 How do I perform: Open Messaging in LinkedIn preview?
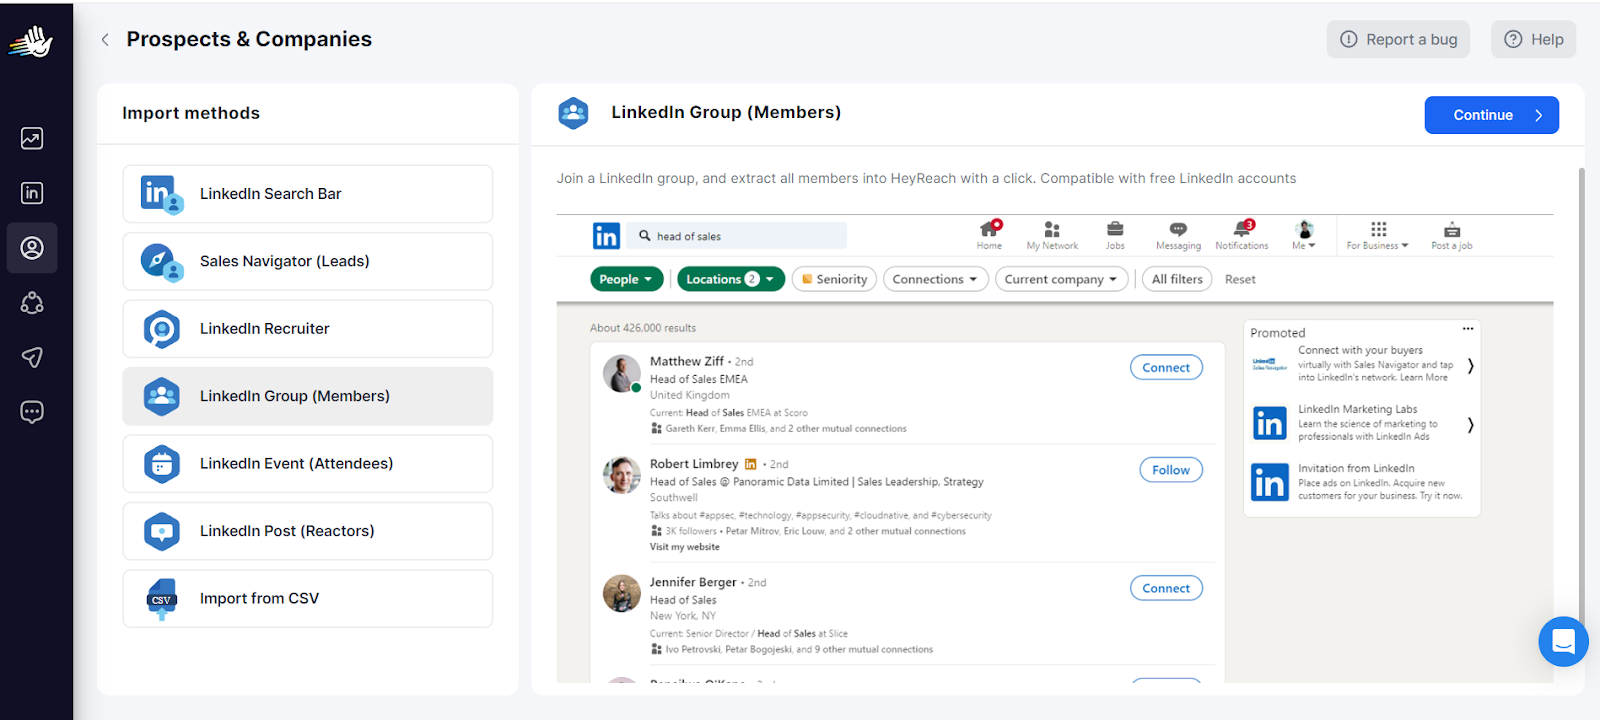coord(1178,235)
